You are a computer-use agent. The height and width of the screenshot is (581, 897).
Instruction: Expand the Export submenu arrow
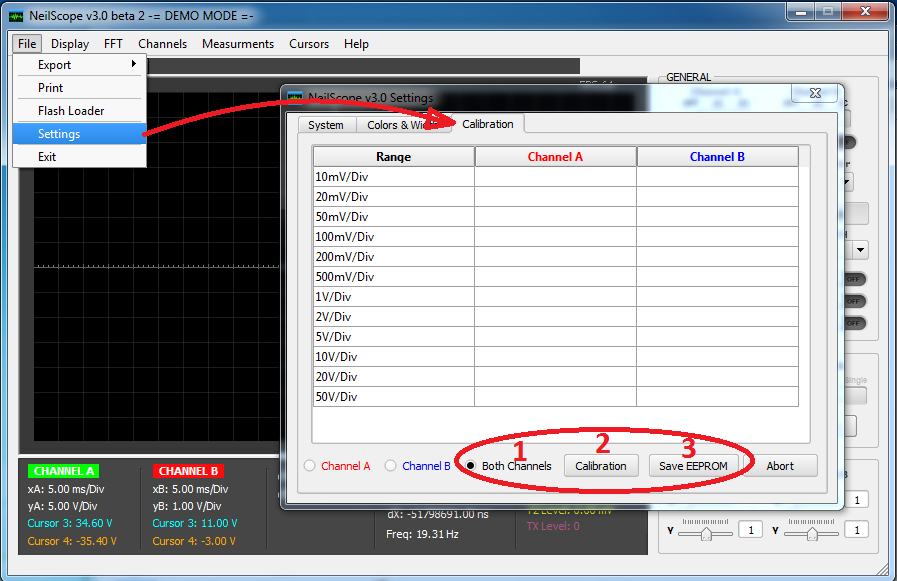click(x=133, y=64)
